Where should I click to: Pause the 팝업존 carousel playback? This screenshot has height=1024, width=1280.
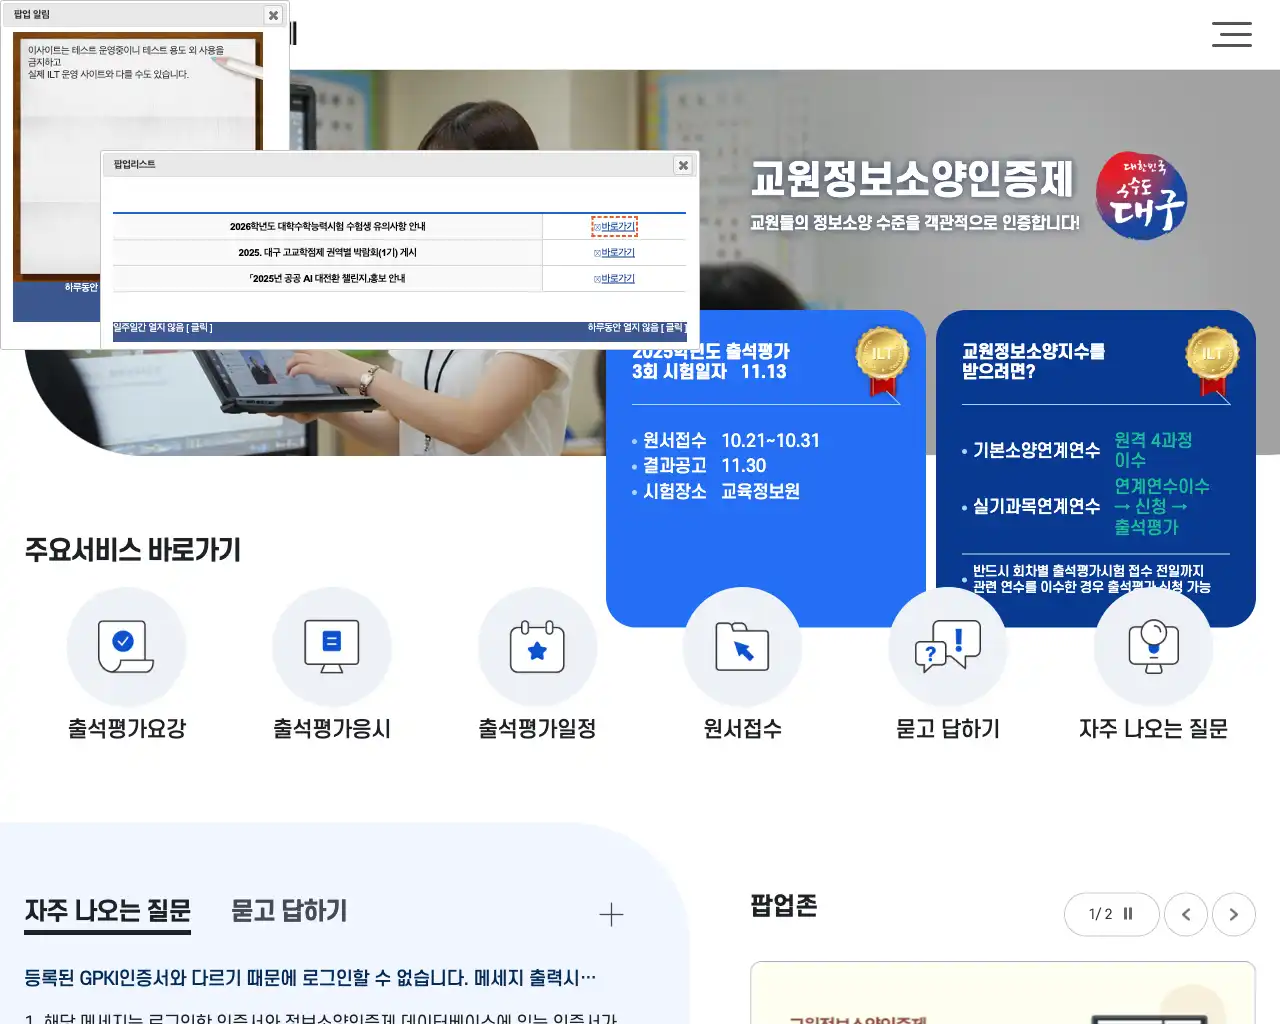tap(1128, 914)
